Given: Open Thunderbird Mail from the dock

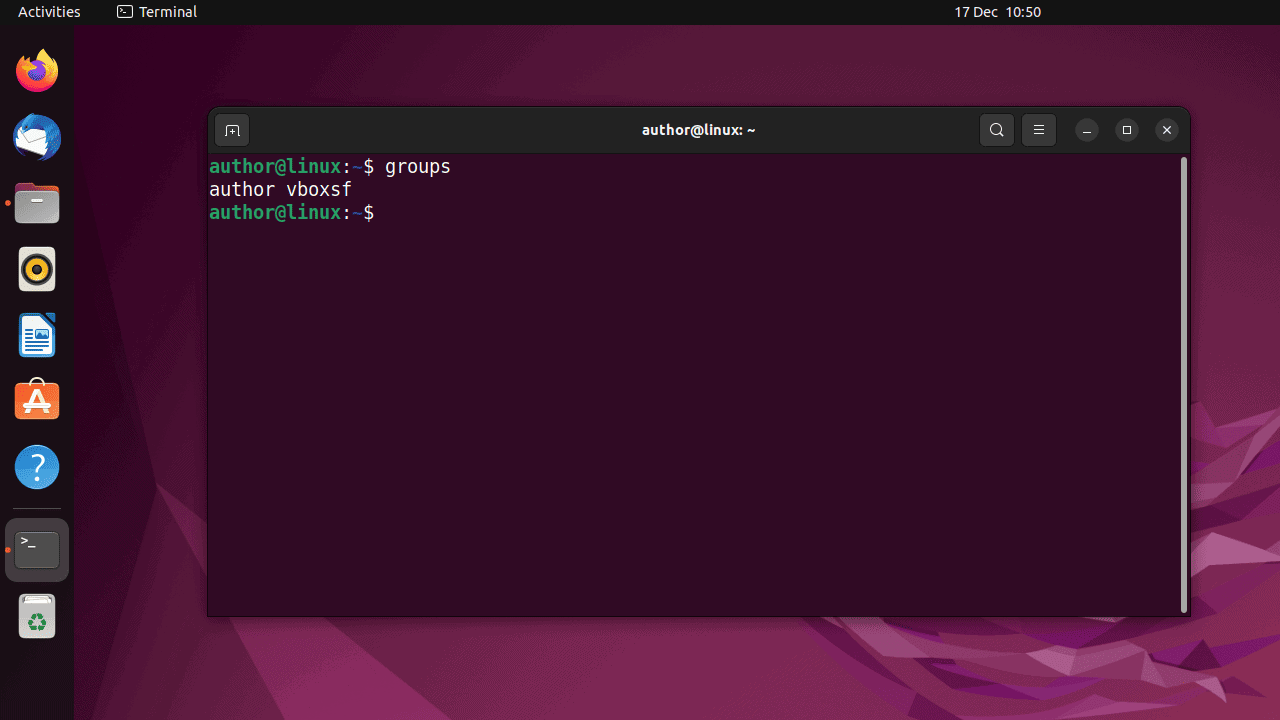Looking at the screenshot, I should 37,137.
